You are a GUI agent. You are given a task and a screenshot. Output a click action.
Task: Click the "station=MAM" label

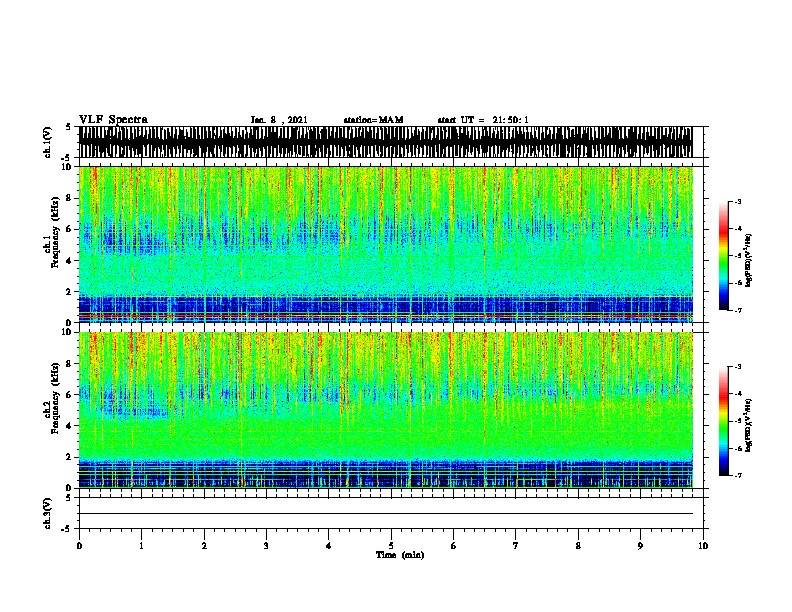tap(373, 120)
